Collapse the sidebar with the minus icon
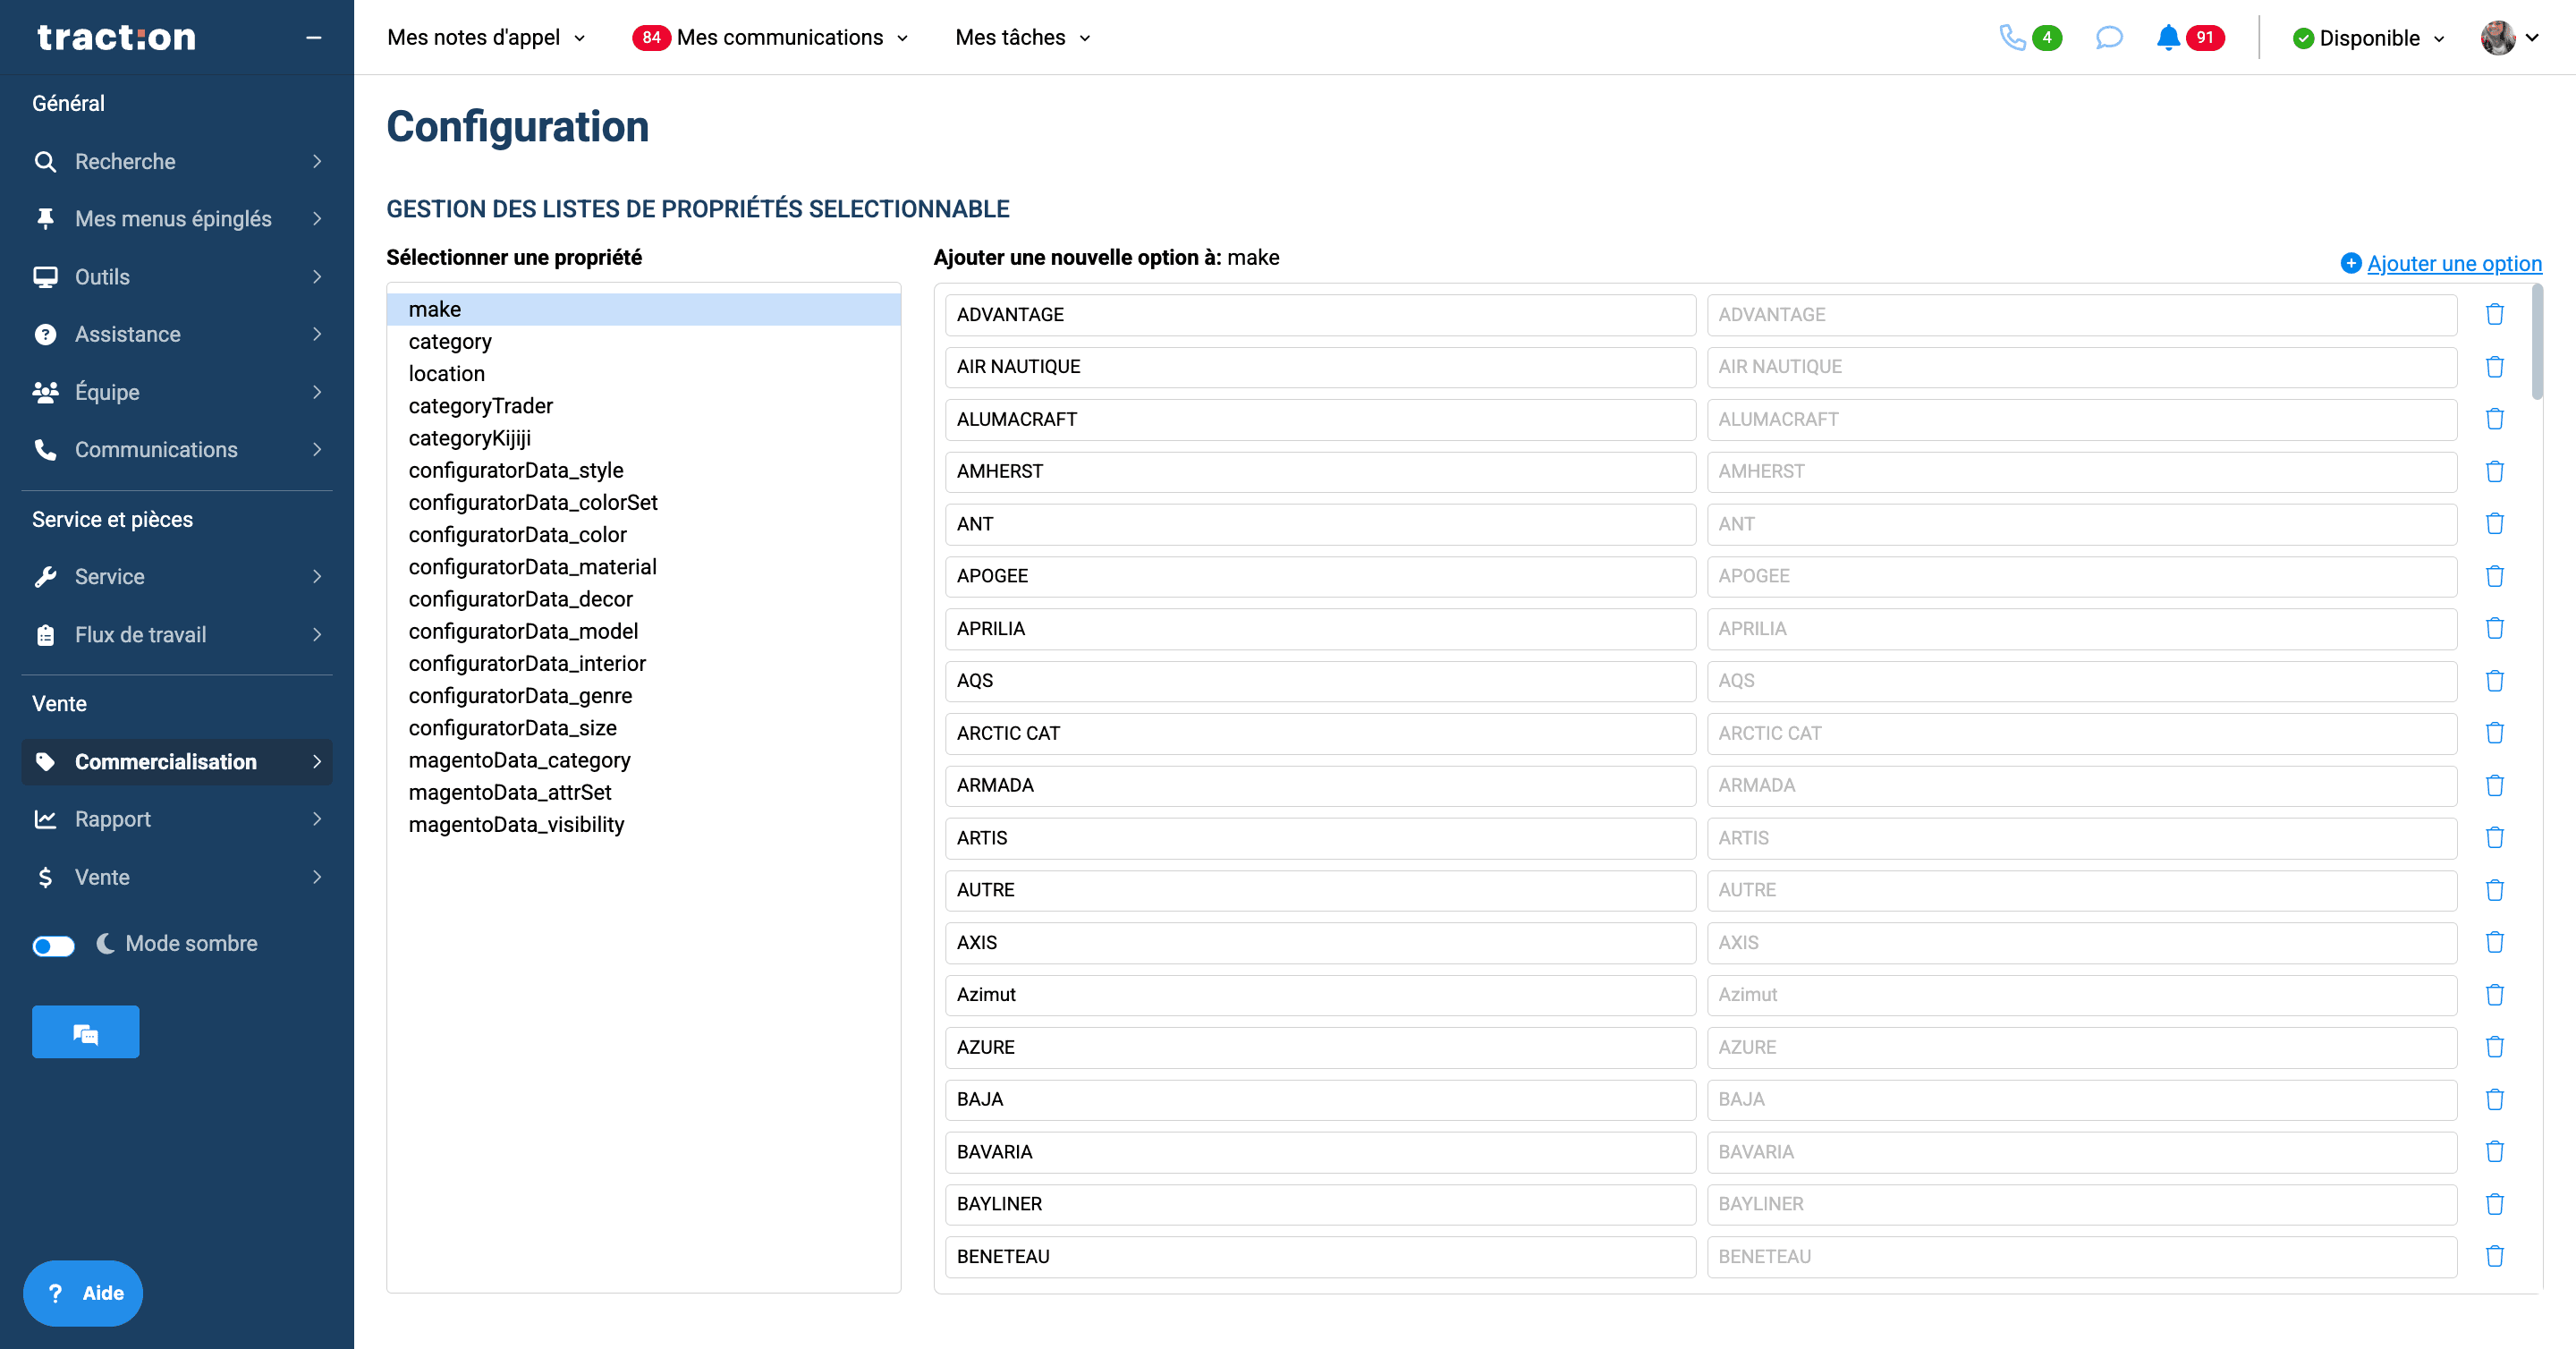The width and height of the screenshot is (2576, 1349). click(x=314, y=38)
